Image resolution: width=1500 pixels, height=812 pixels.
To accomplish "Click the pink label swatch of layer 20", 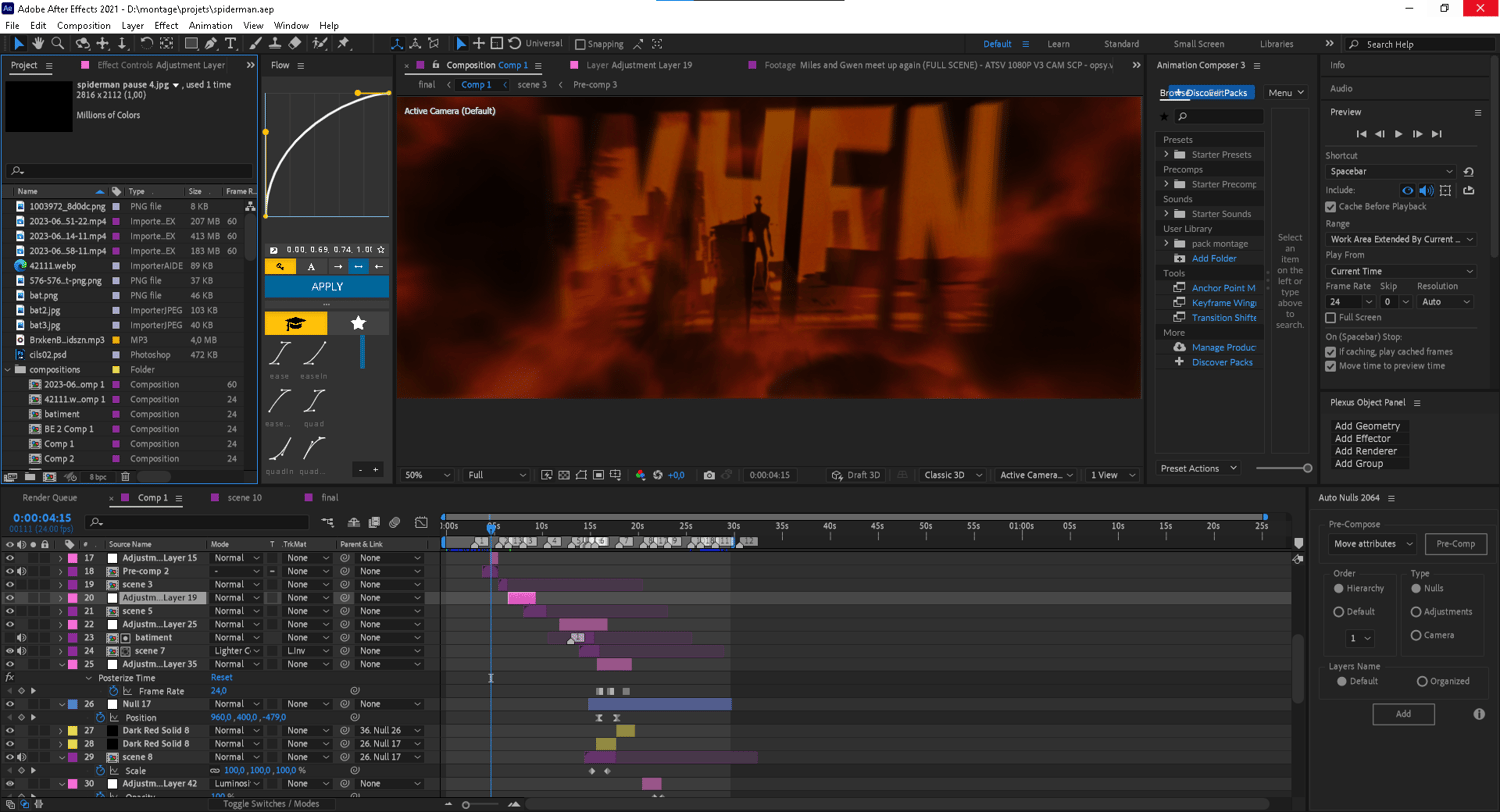I will coord(73,598).
